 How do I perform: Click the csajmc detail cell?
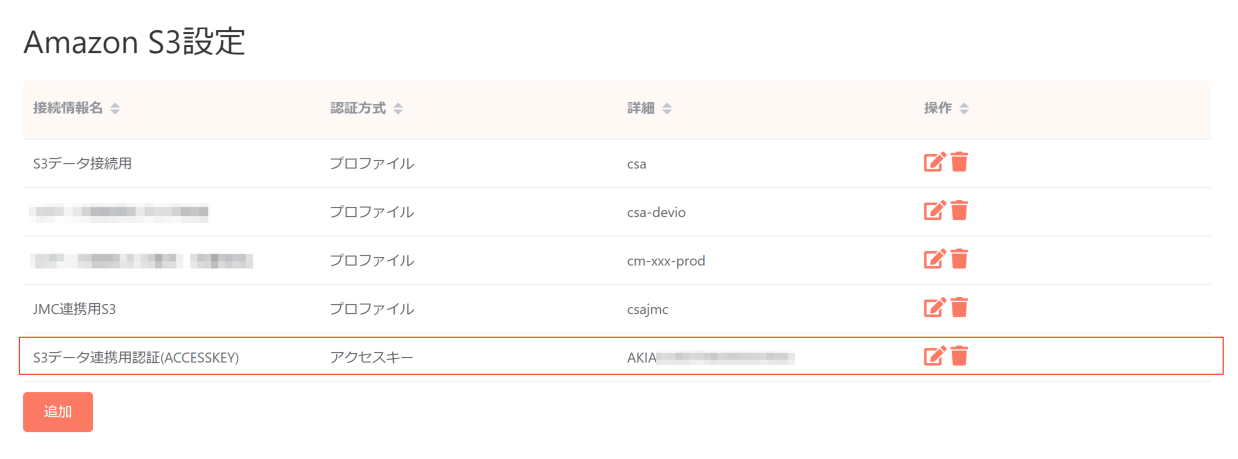(648, 309)
